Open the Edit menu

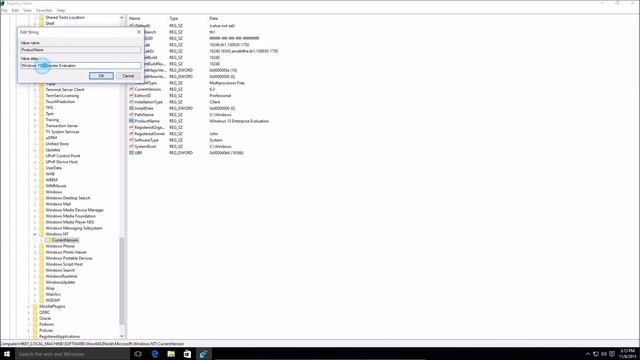pyautogui.click(x=15, y=10)
